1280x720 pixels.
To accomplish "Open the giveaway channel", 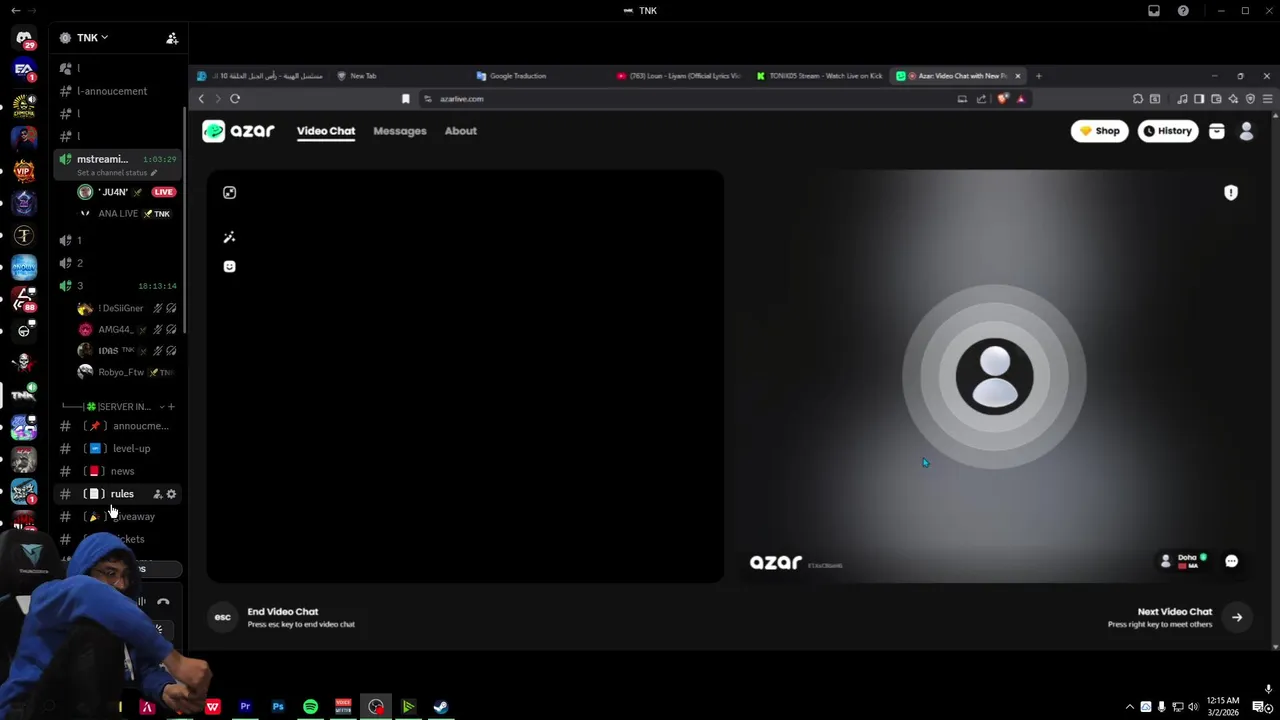I will click(x=118, y=517).
